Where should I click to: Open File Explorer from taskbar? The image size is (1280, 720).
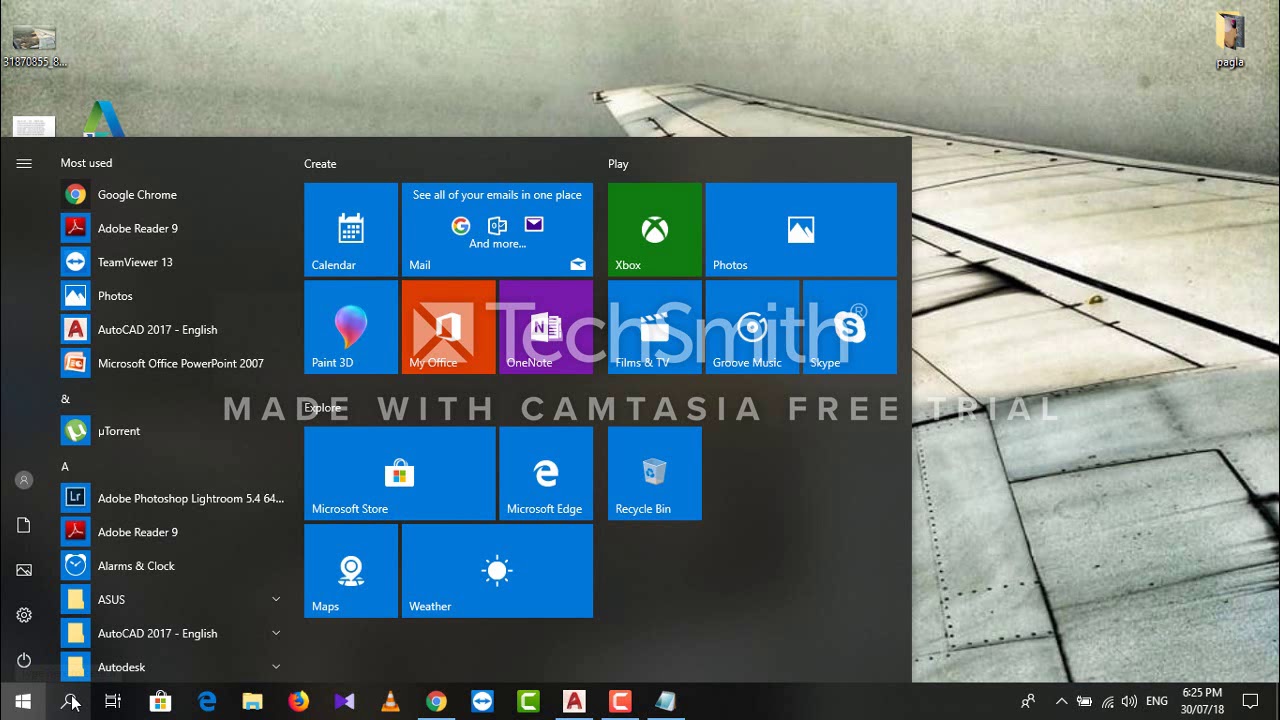(252, 701)
